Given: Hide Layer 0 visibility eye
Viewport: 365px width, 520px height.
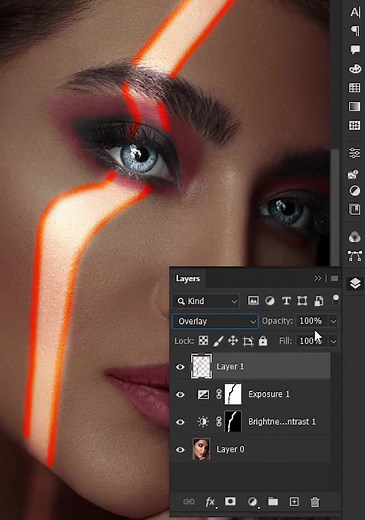Looking at the screenshot, I should [180, 450].
